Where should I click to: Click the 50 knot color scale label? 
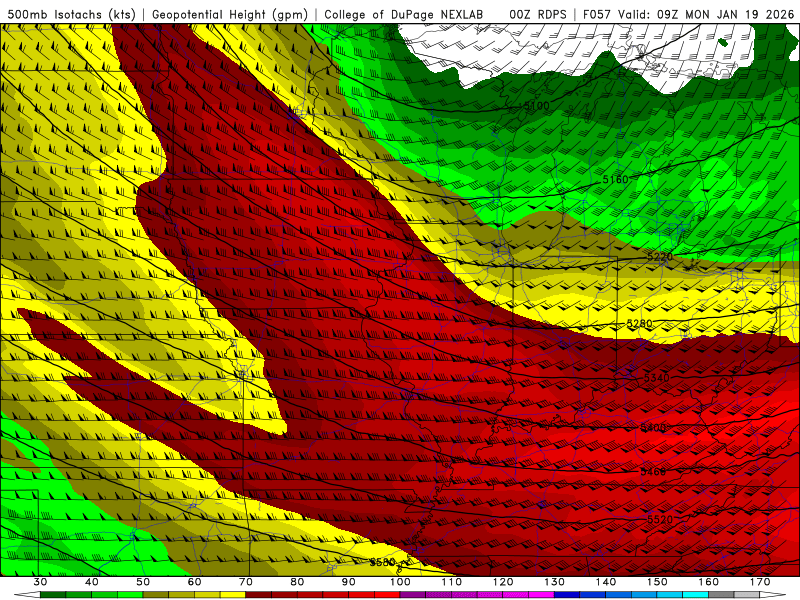143,582
